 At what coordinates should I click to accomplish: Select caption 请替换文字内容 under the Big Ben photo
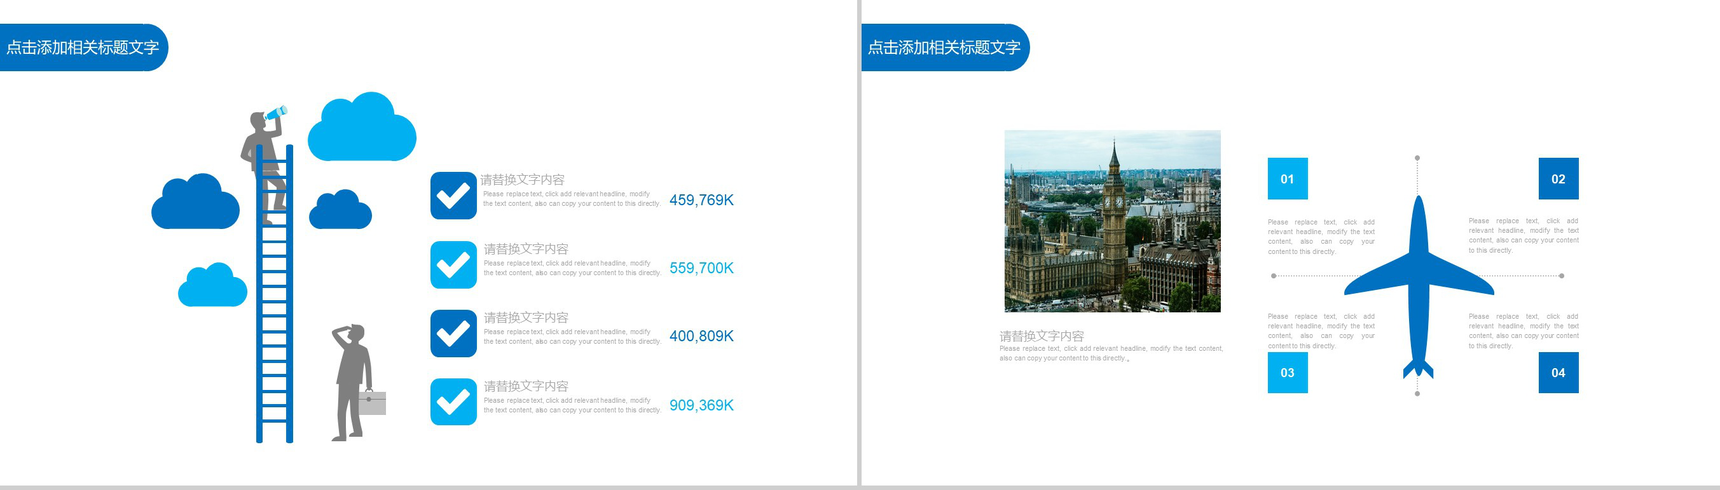[x=1042, y=336]
